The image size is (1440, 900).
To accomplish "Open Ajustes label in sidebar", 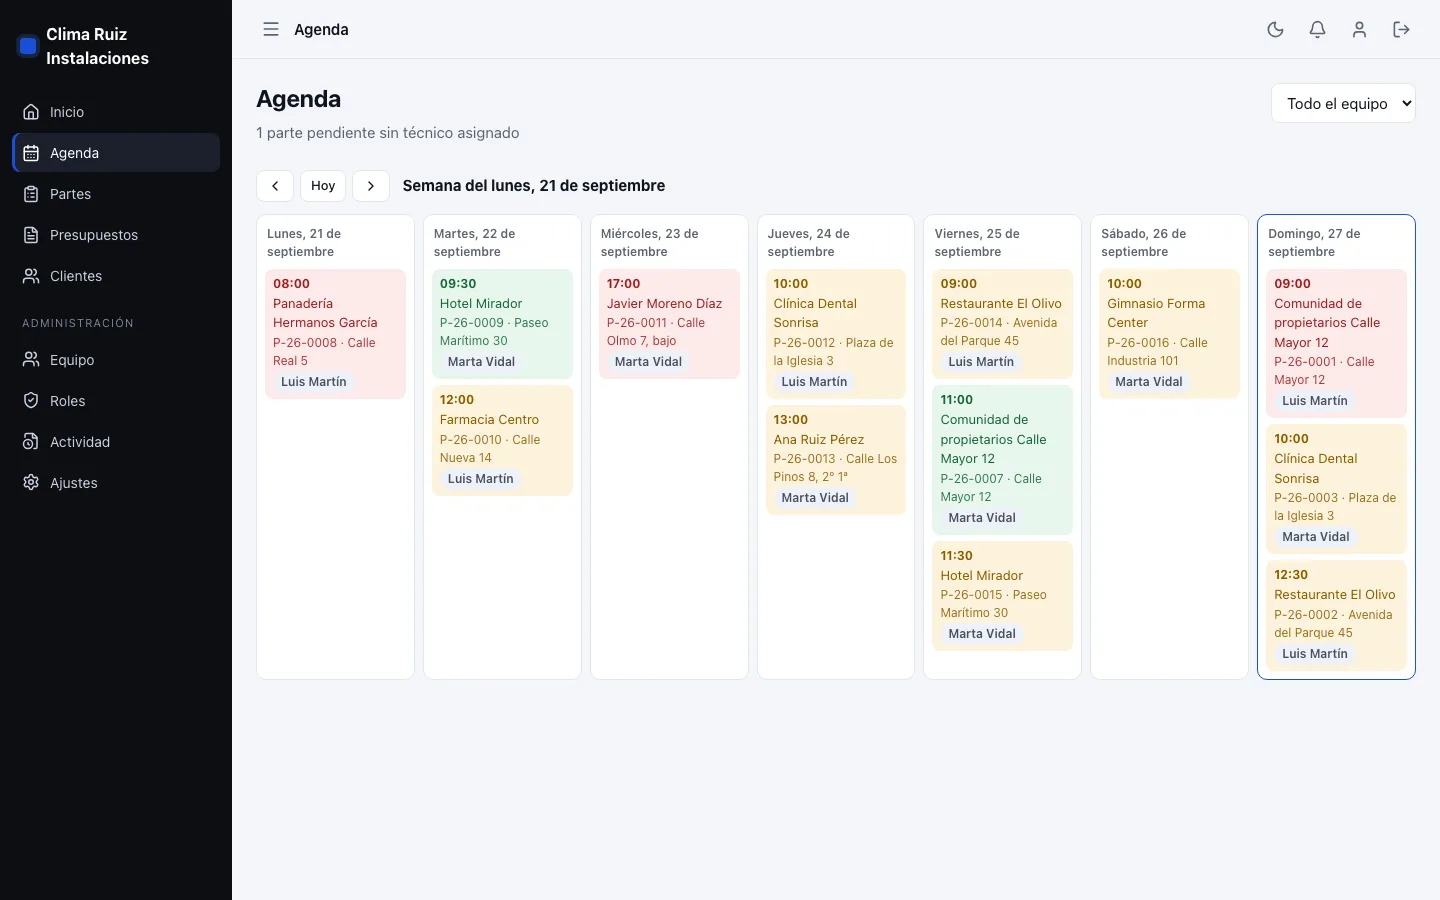I will [74, 483].
